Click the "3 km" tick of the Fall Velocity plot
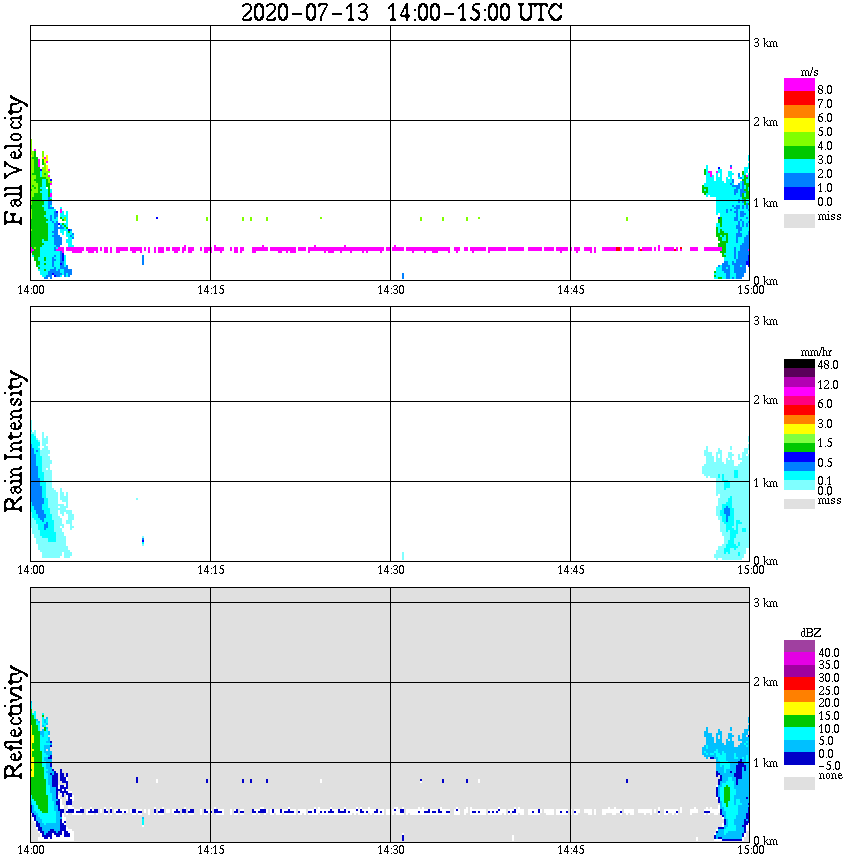 (765, 43)
